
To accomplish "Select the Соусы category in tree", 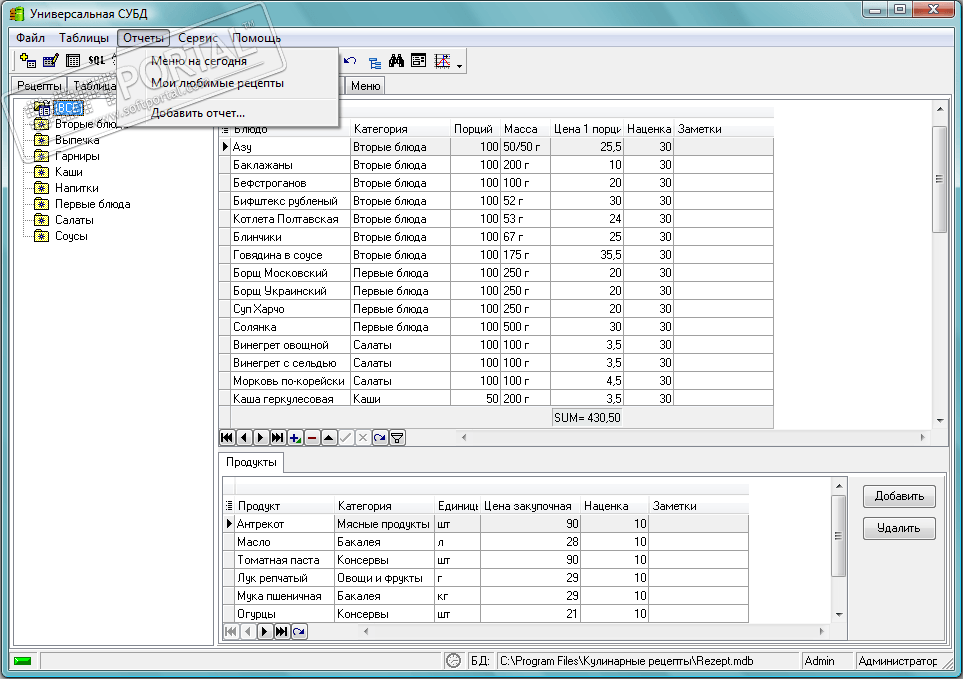I will [x=71, y=236].
